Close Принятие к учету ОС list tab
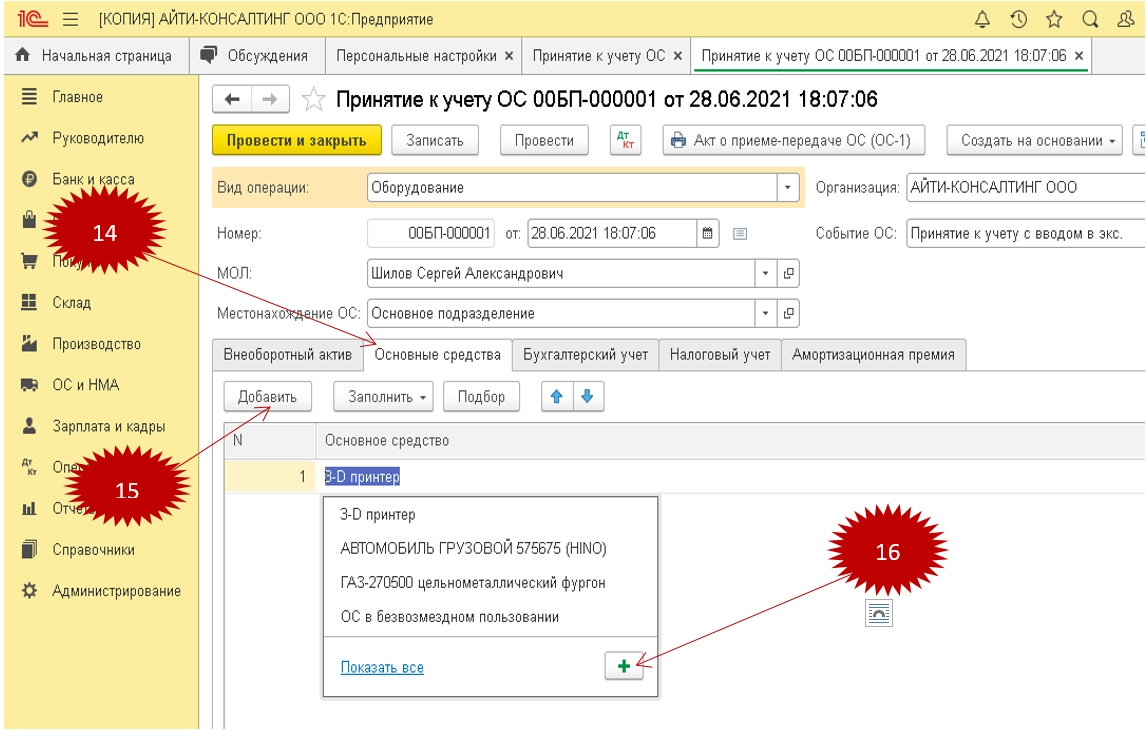The height and width of the screenshot is (731, 1147). (678, 56)
